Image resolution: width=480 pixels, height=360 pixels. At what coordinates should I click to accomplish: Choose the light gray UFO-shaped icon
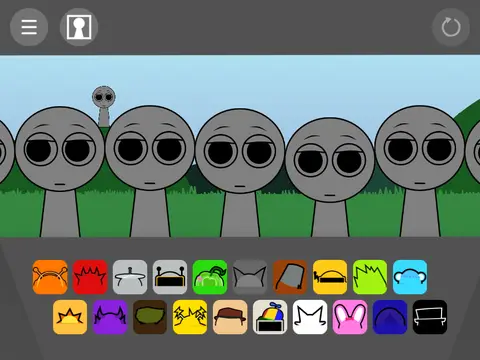point(130,277)
